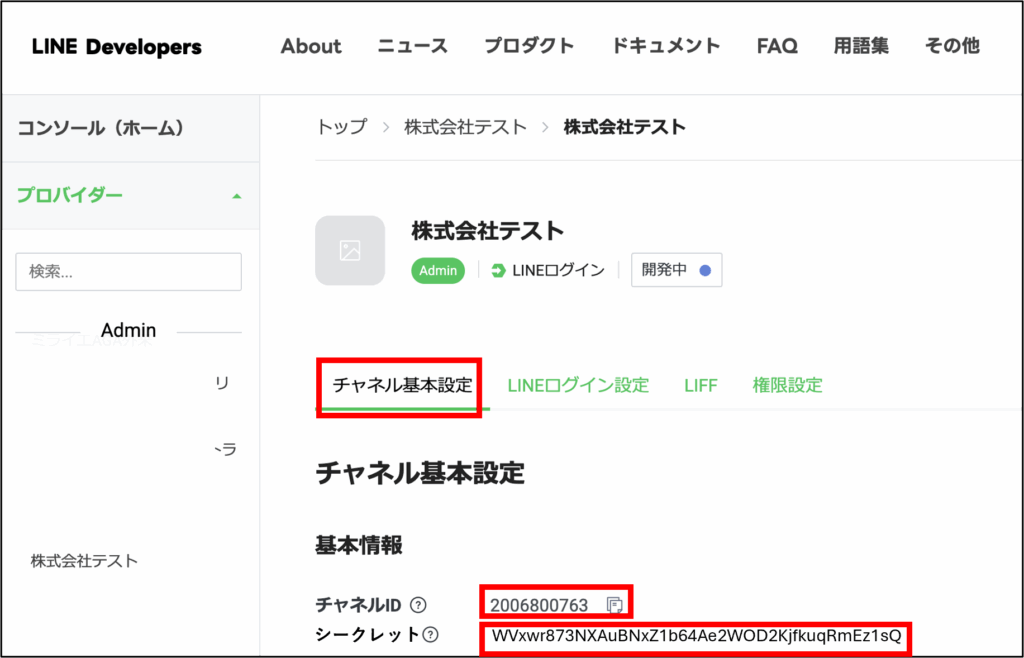Show help for シークレット question icon

(x=430, y=634)
